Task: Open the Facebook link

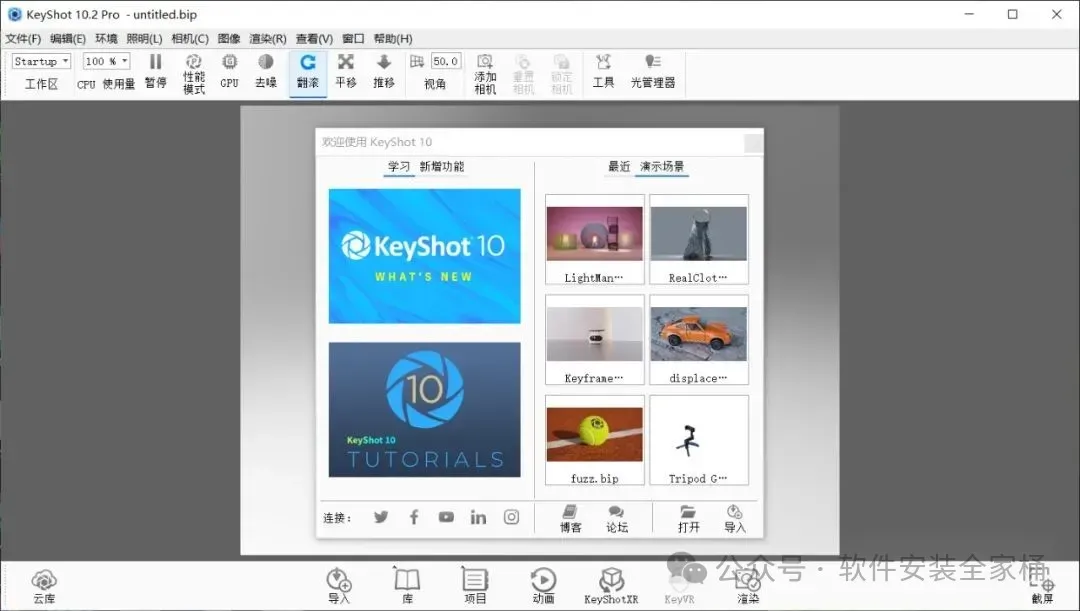Action: [x=414, y=517]
